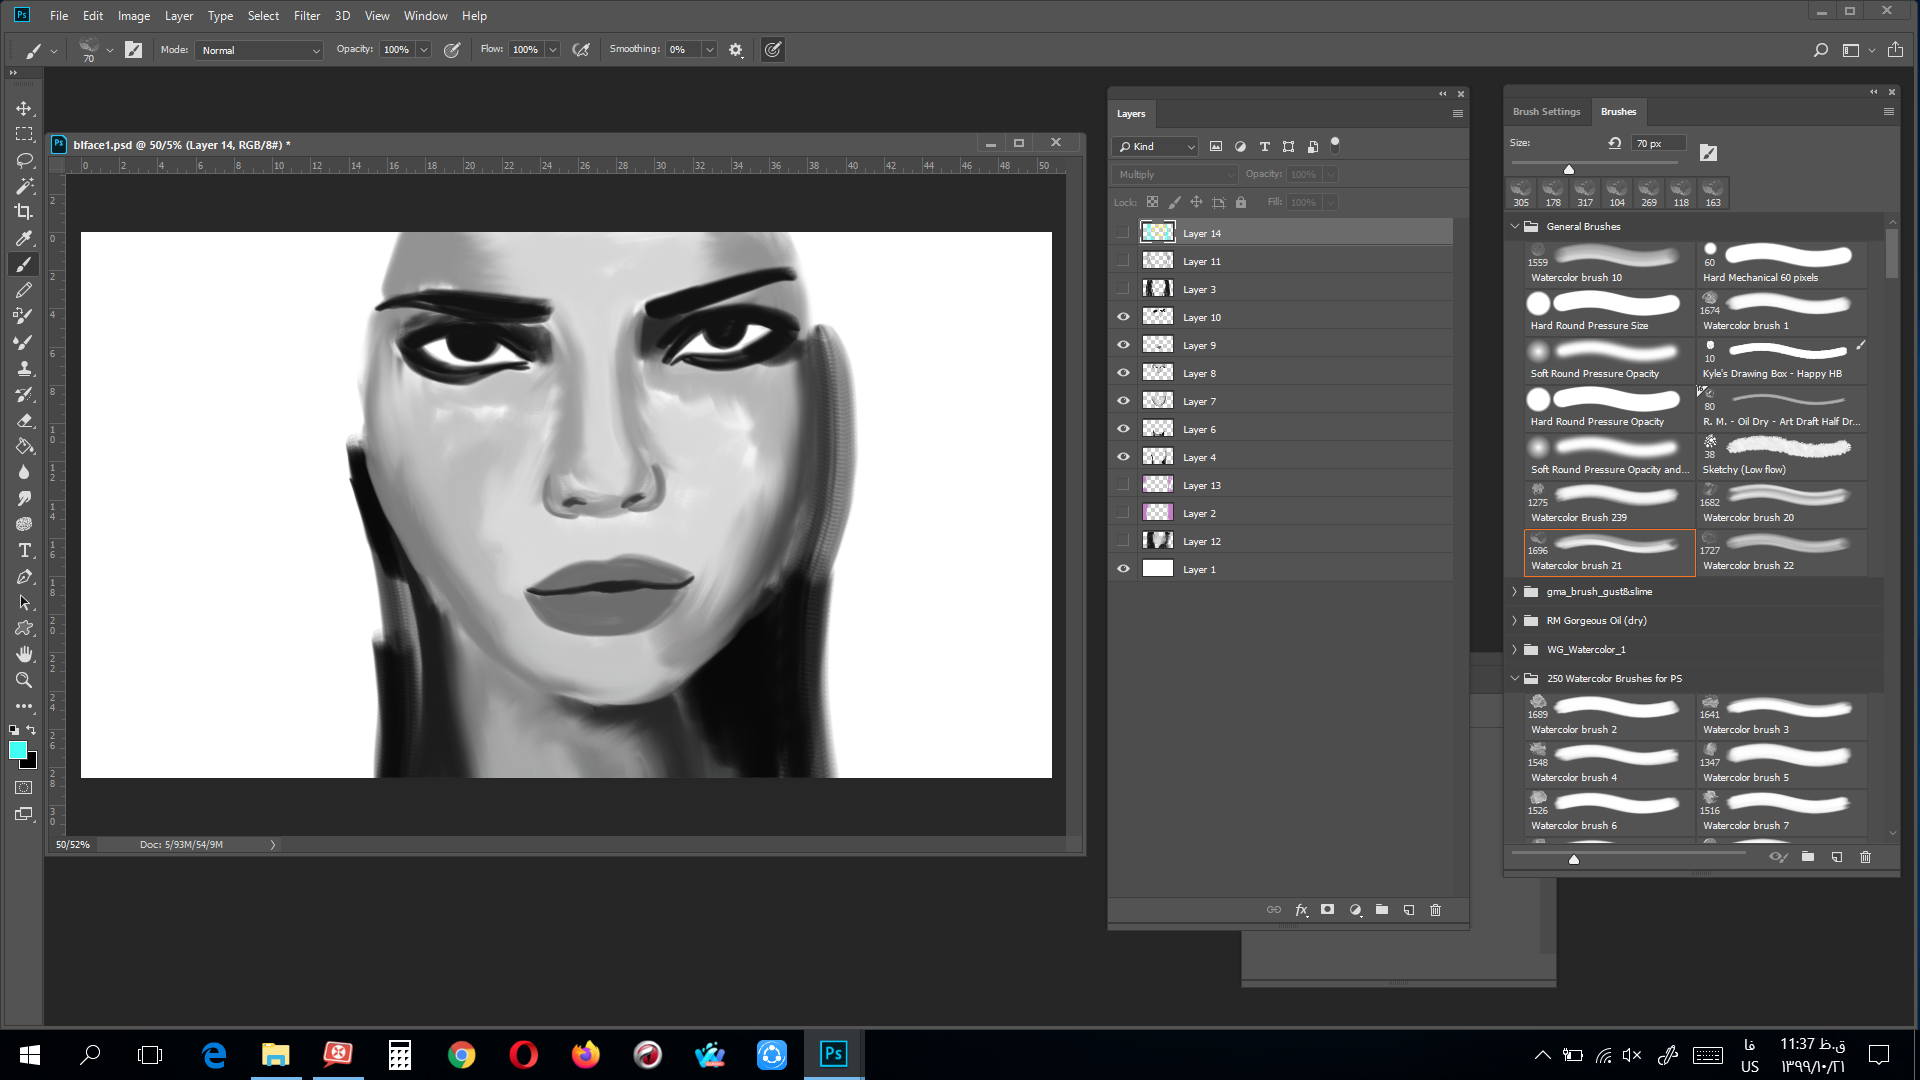
Task: Hide Layer 6
Action: (x=1123, y=429)
